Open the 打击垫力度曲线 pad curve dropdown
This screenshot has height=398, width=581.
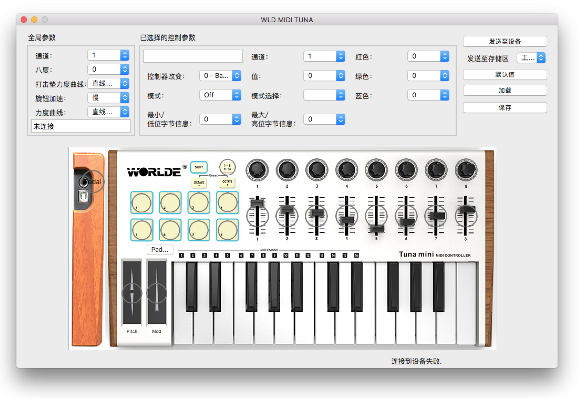coord(108,83)
